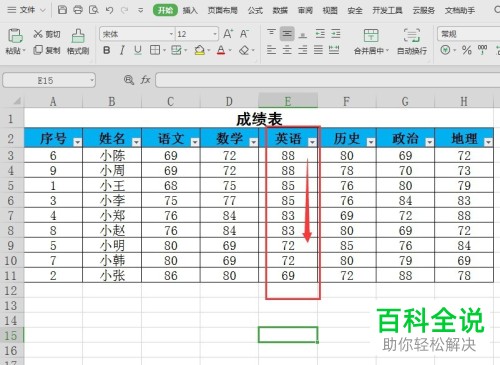
Task: Click the borders icon
Action: click(x=155, y=50)
